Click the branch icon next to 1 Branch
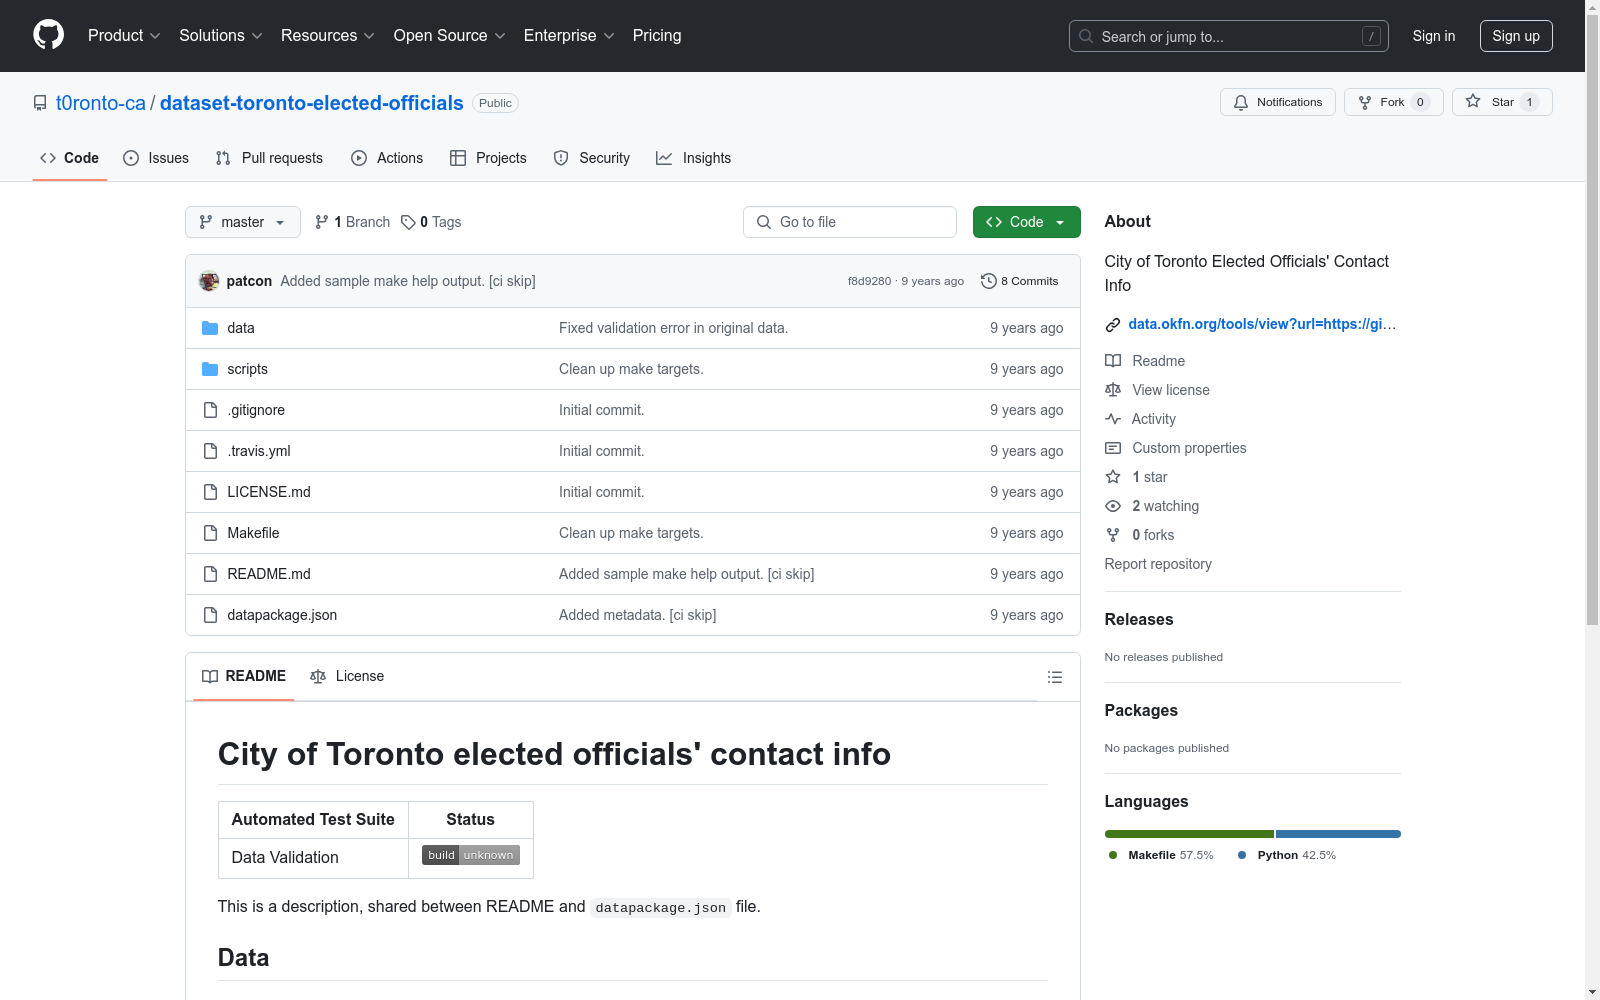The height and width of the screenshot is (1000, 1600). [x=322, y=222]
